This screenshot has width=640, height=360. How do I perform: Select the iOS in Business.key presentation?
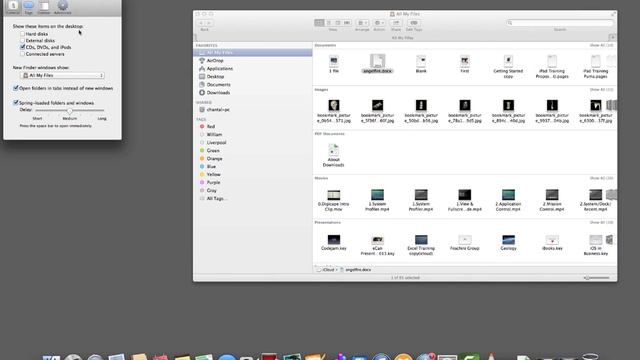(596, 245)
